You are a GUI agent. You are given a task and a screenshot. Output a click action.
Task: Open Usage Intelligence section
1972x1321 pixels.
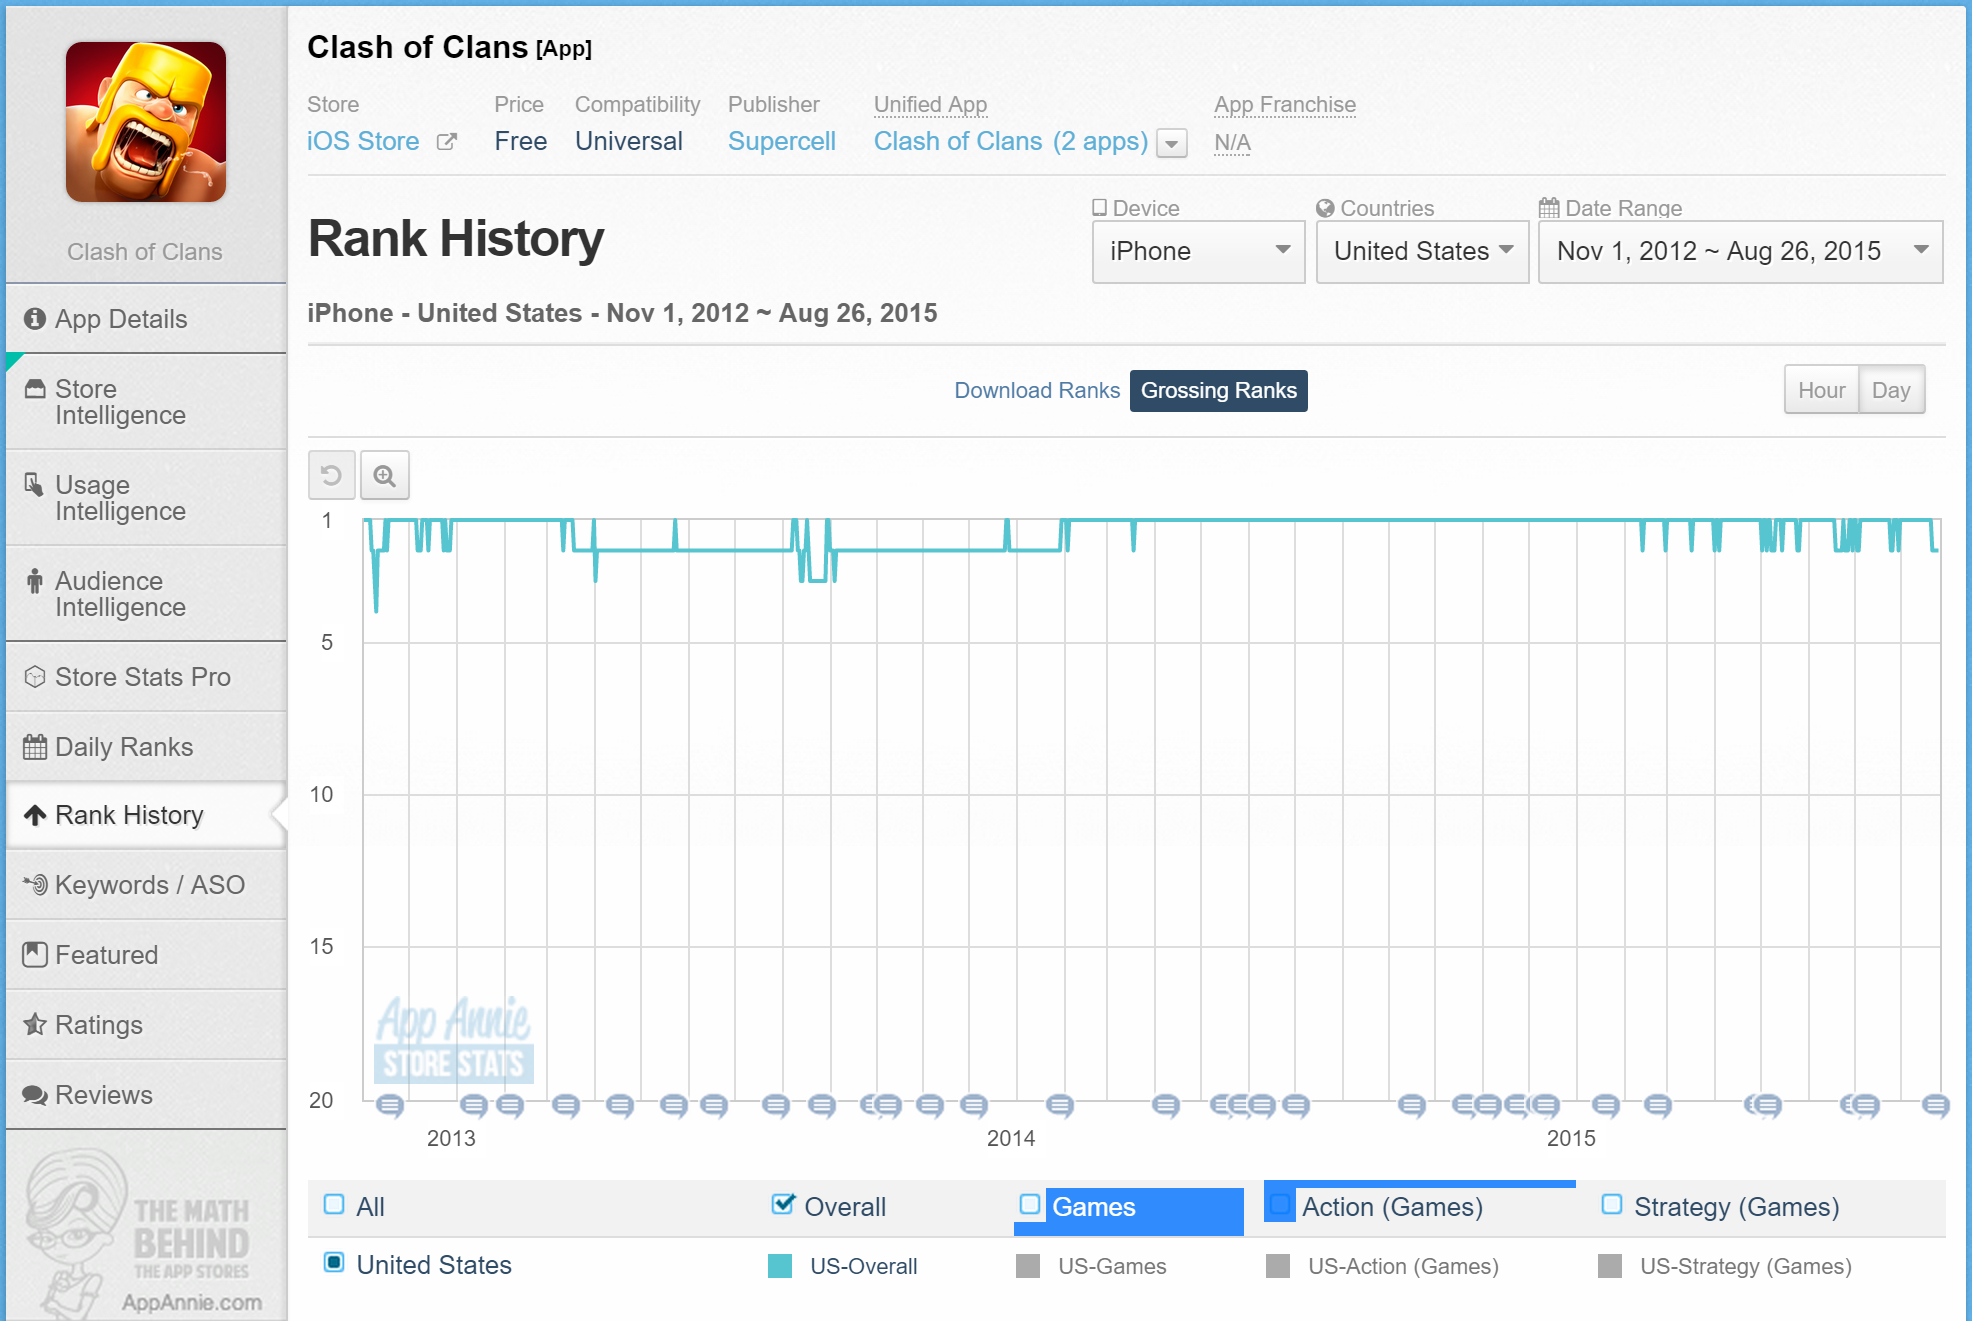click(x=146, y=498)
